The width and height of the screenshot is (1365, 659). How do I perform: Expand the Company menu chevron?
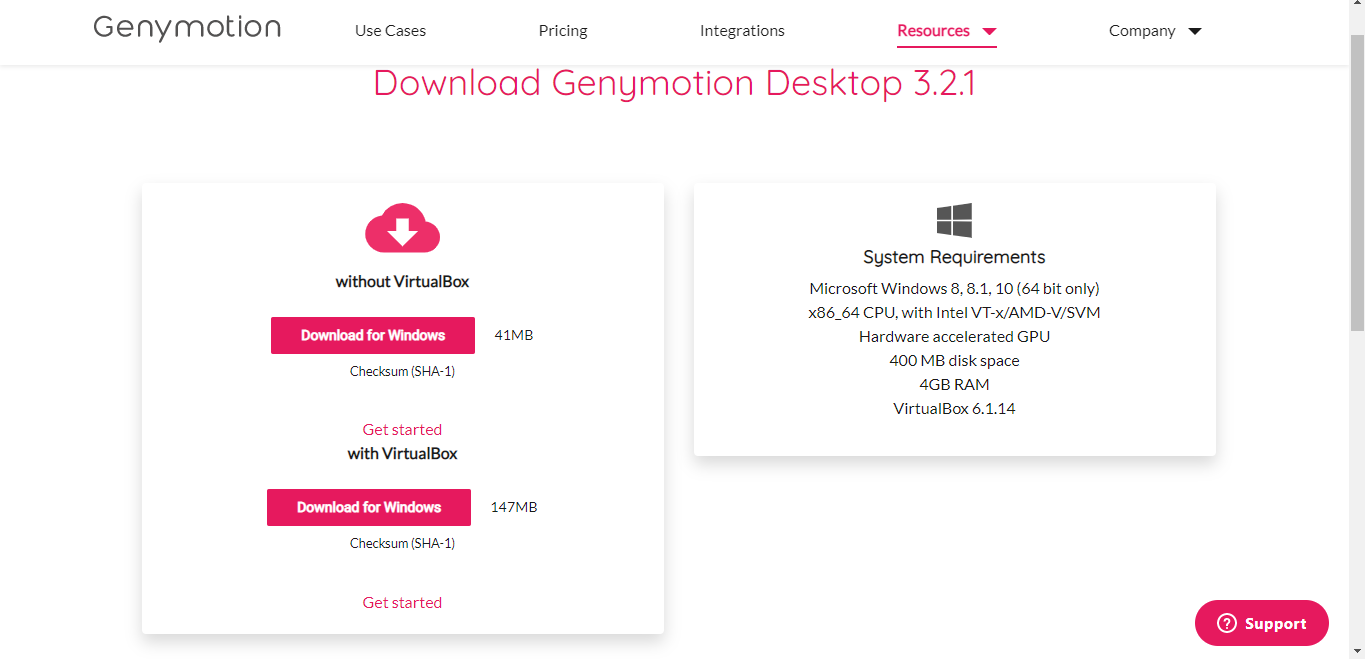tap(1194, 31)
